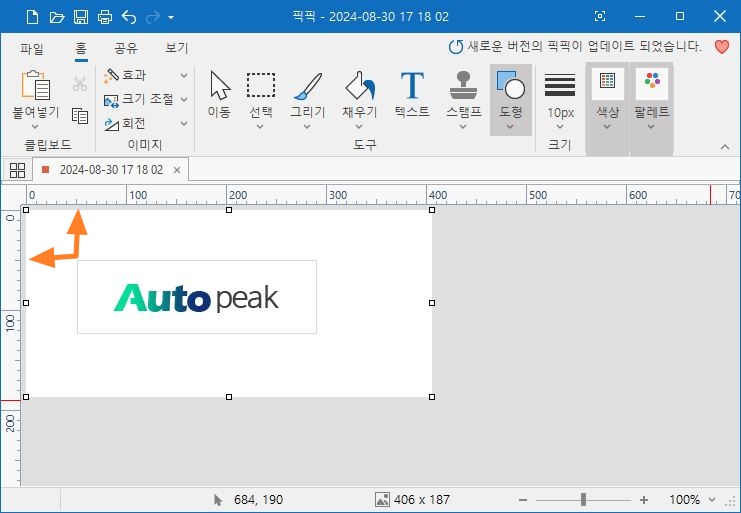Open the tab grid overview icon
This screenshot has height=513, width=741.
pyautogui.click(x=17, y=170)
